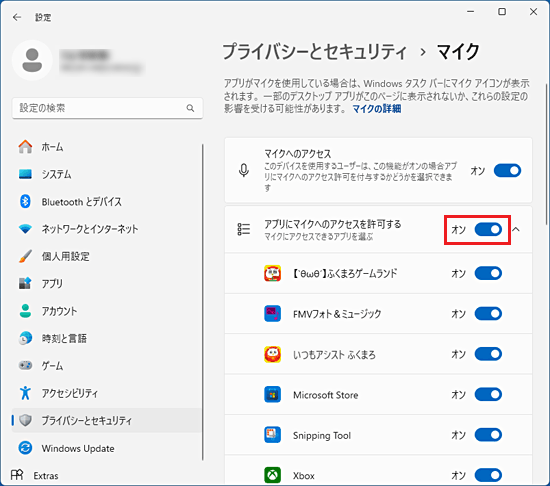The image size is (550, 486).
Task: Click the アプリ sidebar icon
Action: point(25,283)
